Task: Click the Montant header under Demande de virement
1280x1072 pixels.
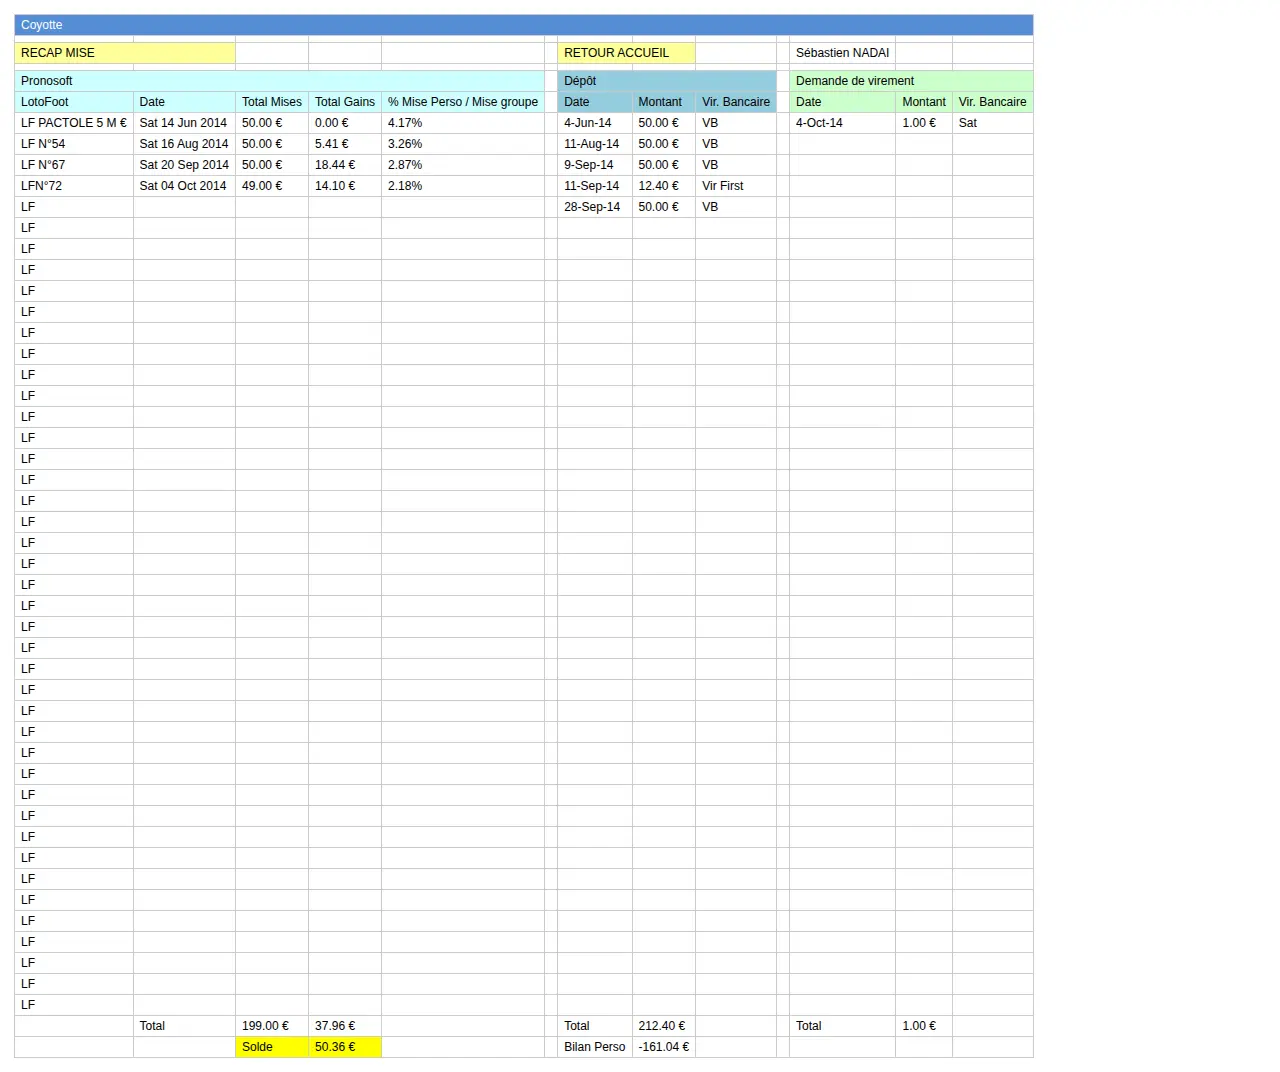Action: click(x=924, y=102)
